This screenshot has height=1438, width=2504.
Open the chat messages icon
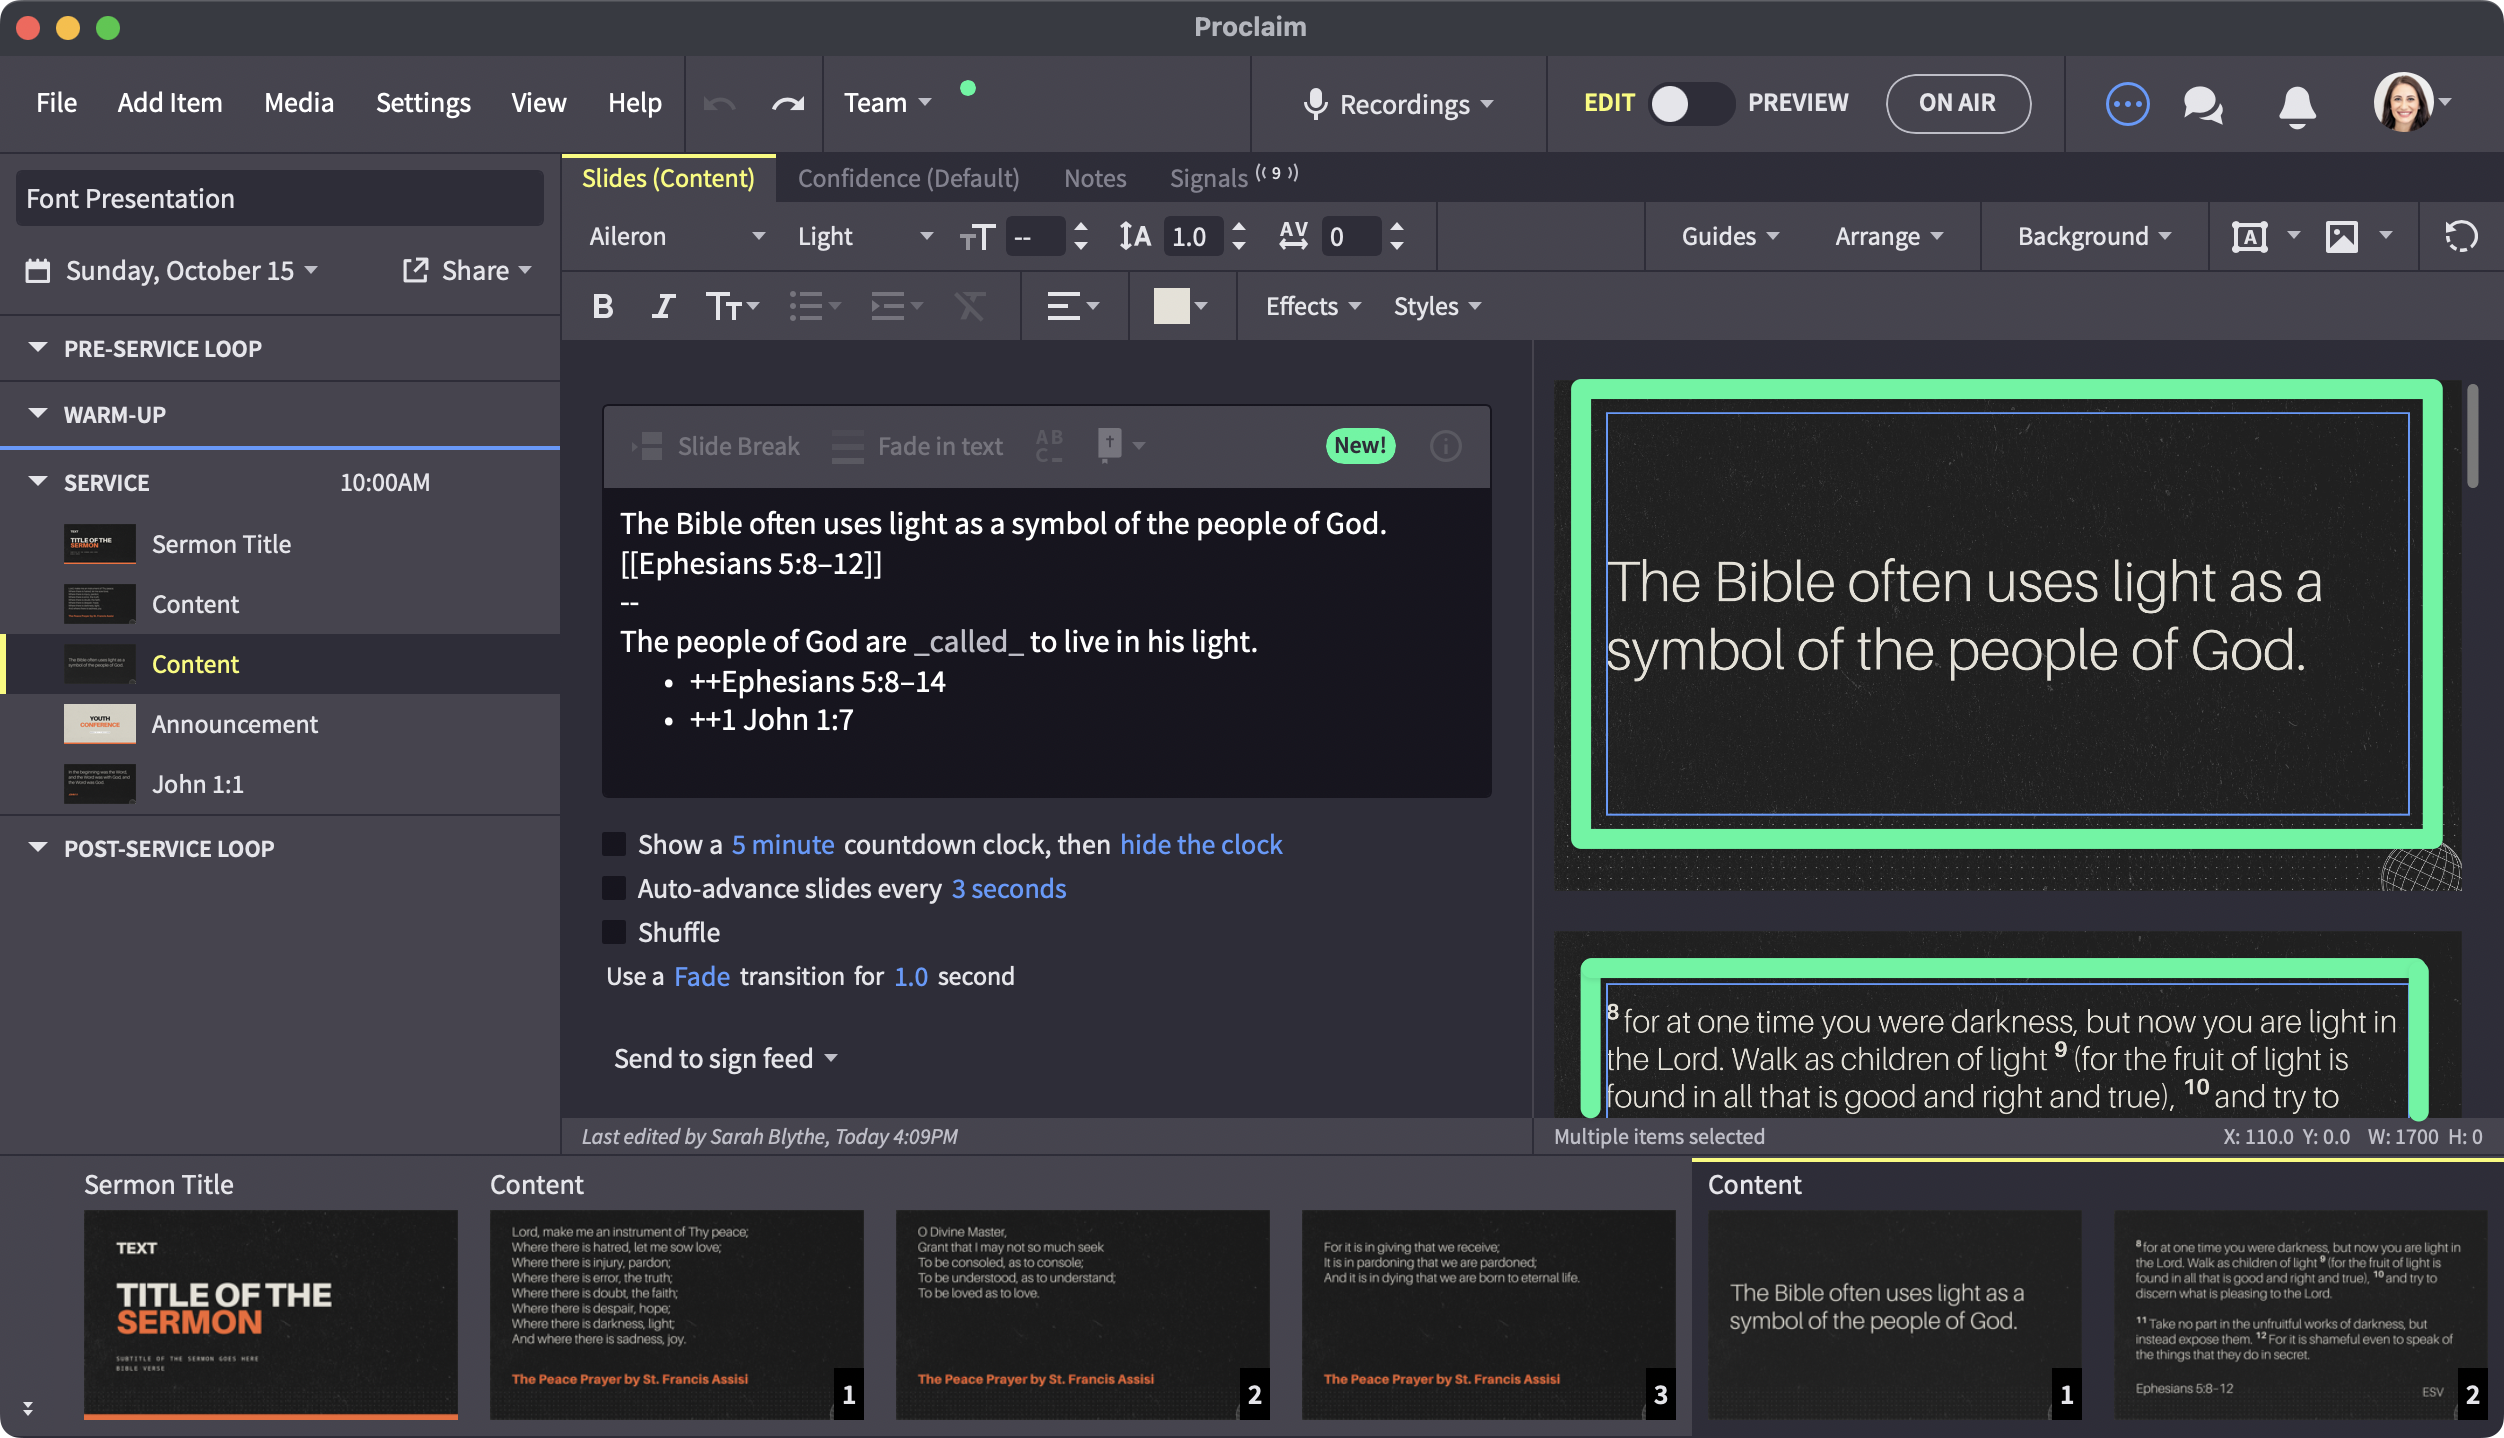click(x=2202, y=103)
